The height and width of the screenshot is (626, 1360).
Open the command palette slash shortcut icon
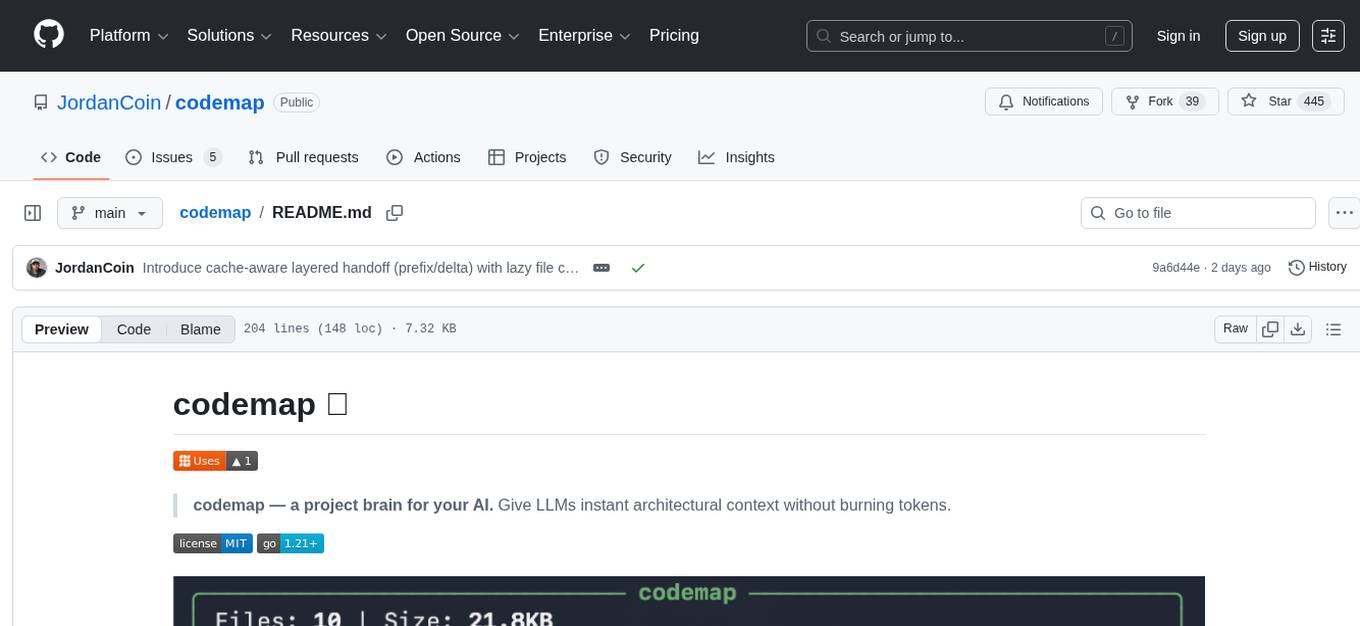pyautogui.click(x=1114, y=36)
